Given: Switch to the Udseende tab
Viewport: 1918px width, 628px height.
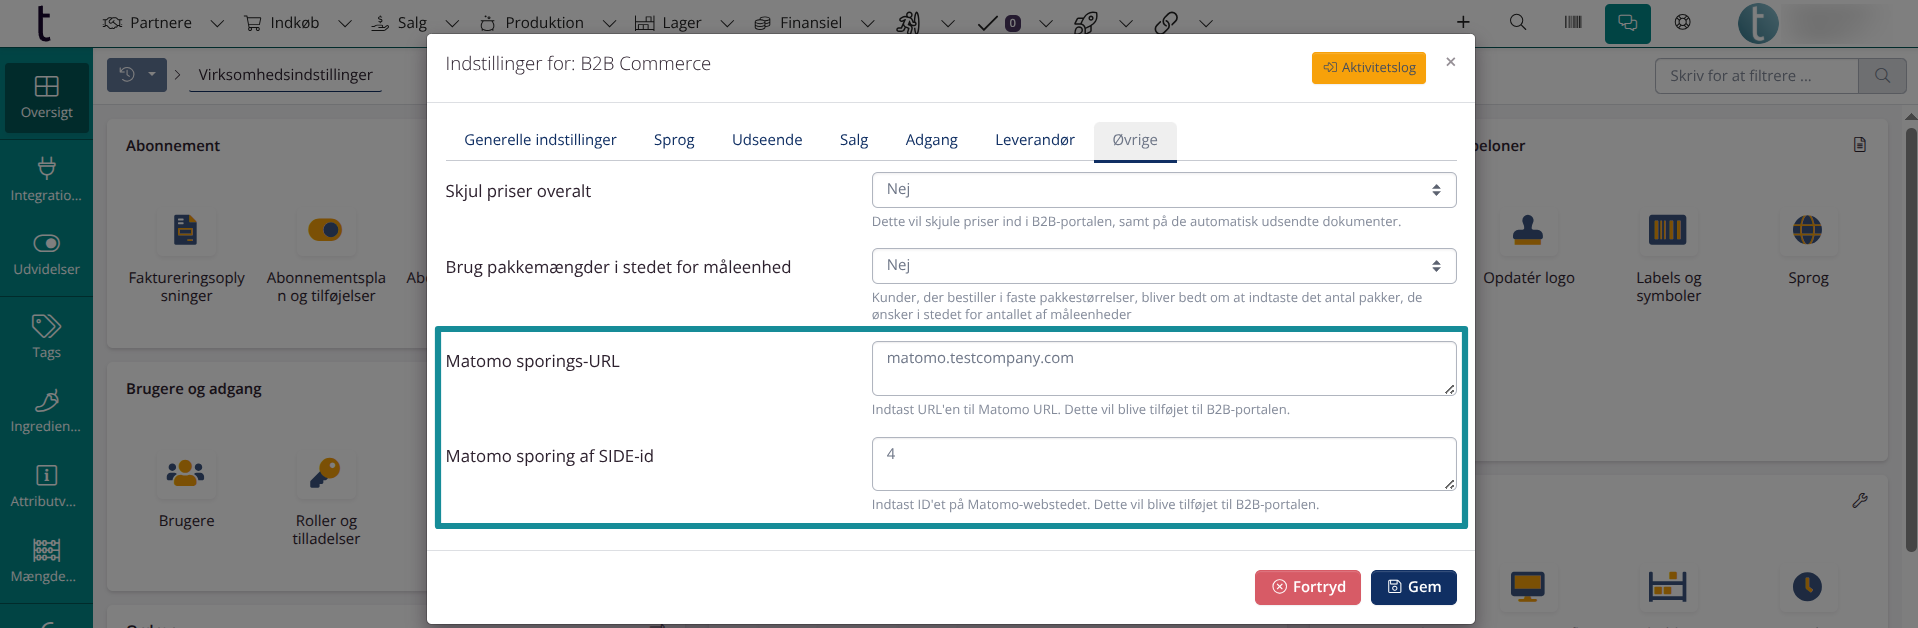Looking at the screenshot, I should click(x=766, y=140).
